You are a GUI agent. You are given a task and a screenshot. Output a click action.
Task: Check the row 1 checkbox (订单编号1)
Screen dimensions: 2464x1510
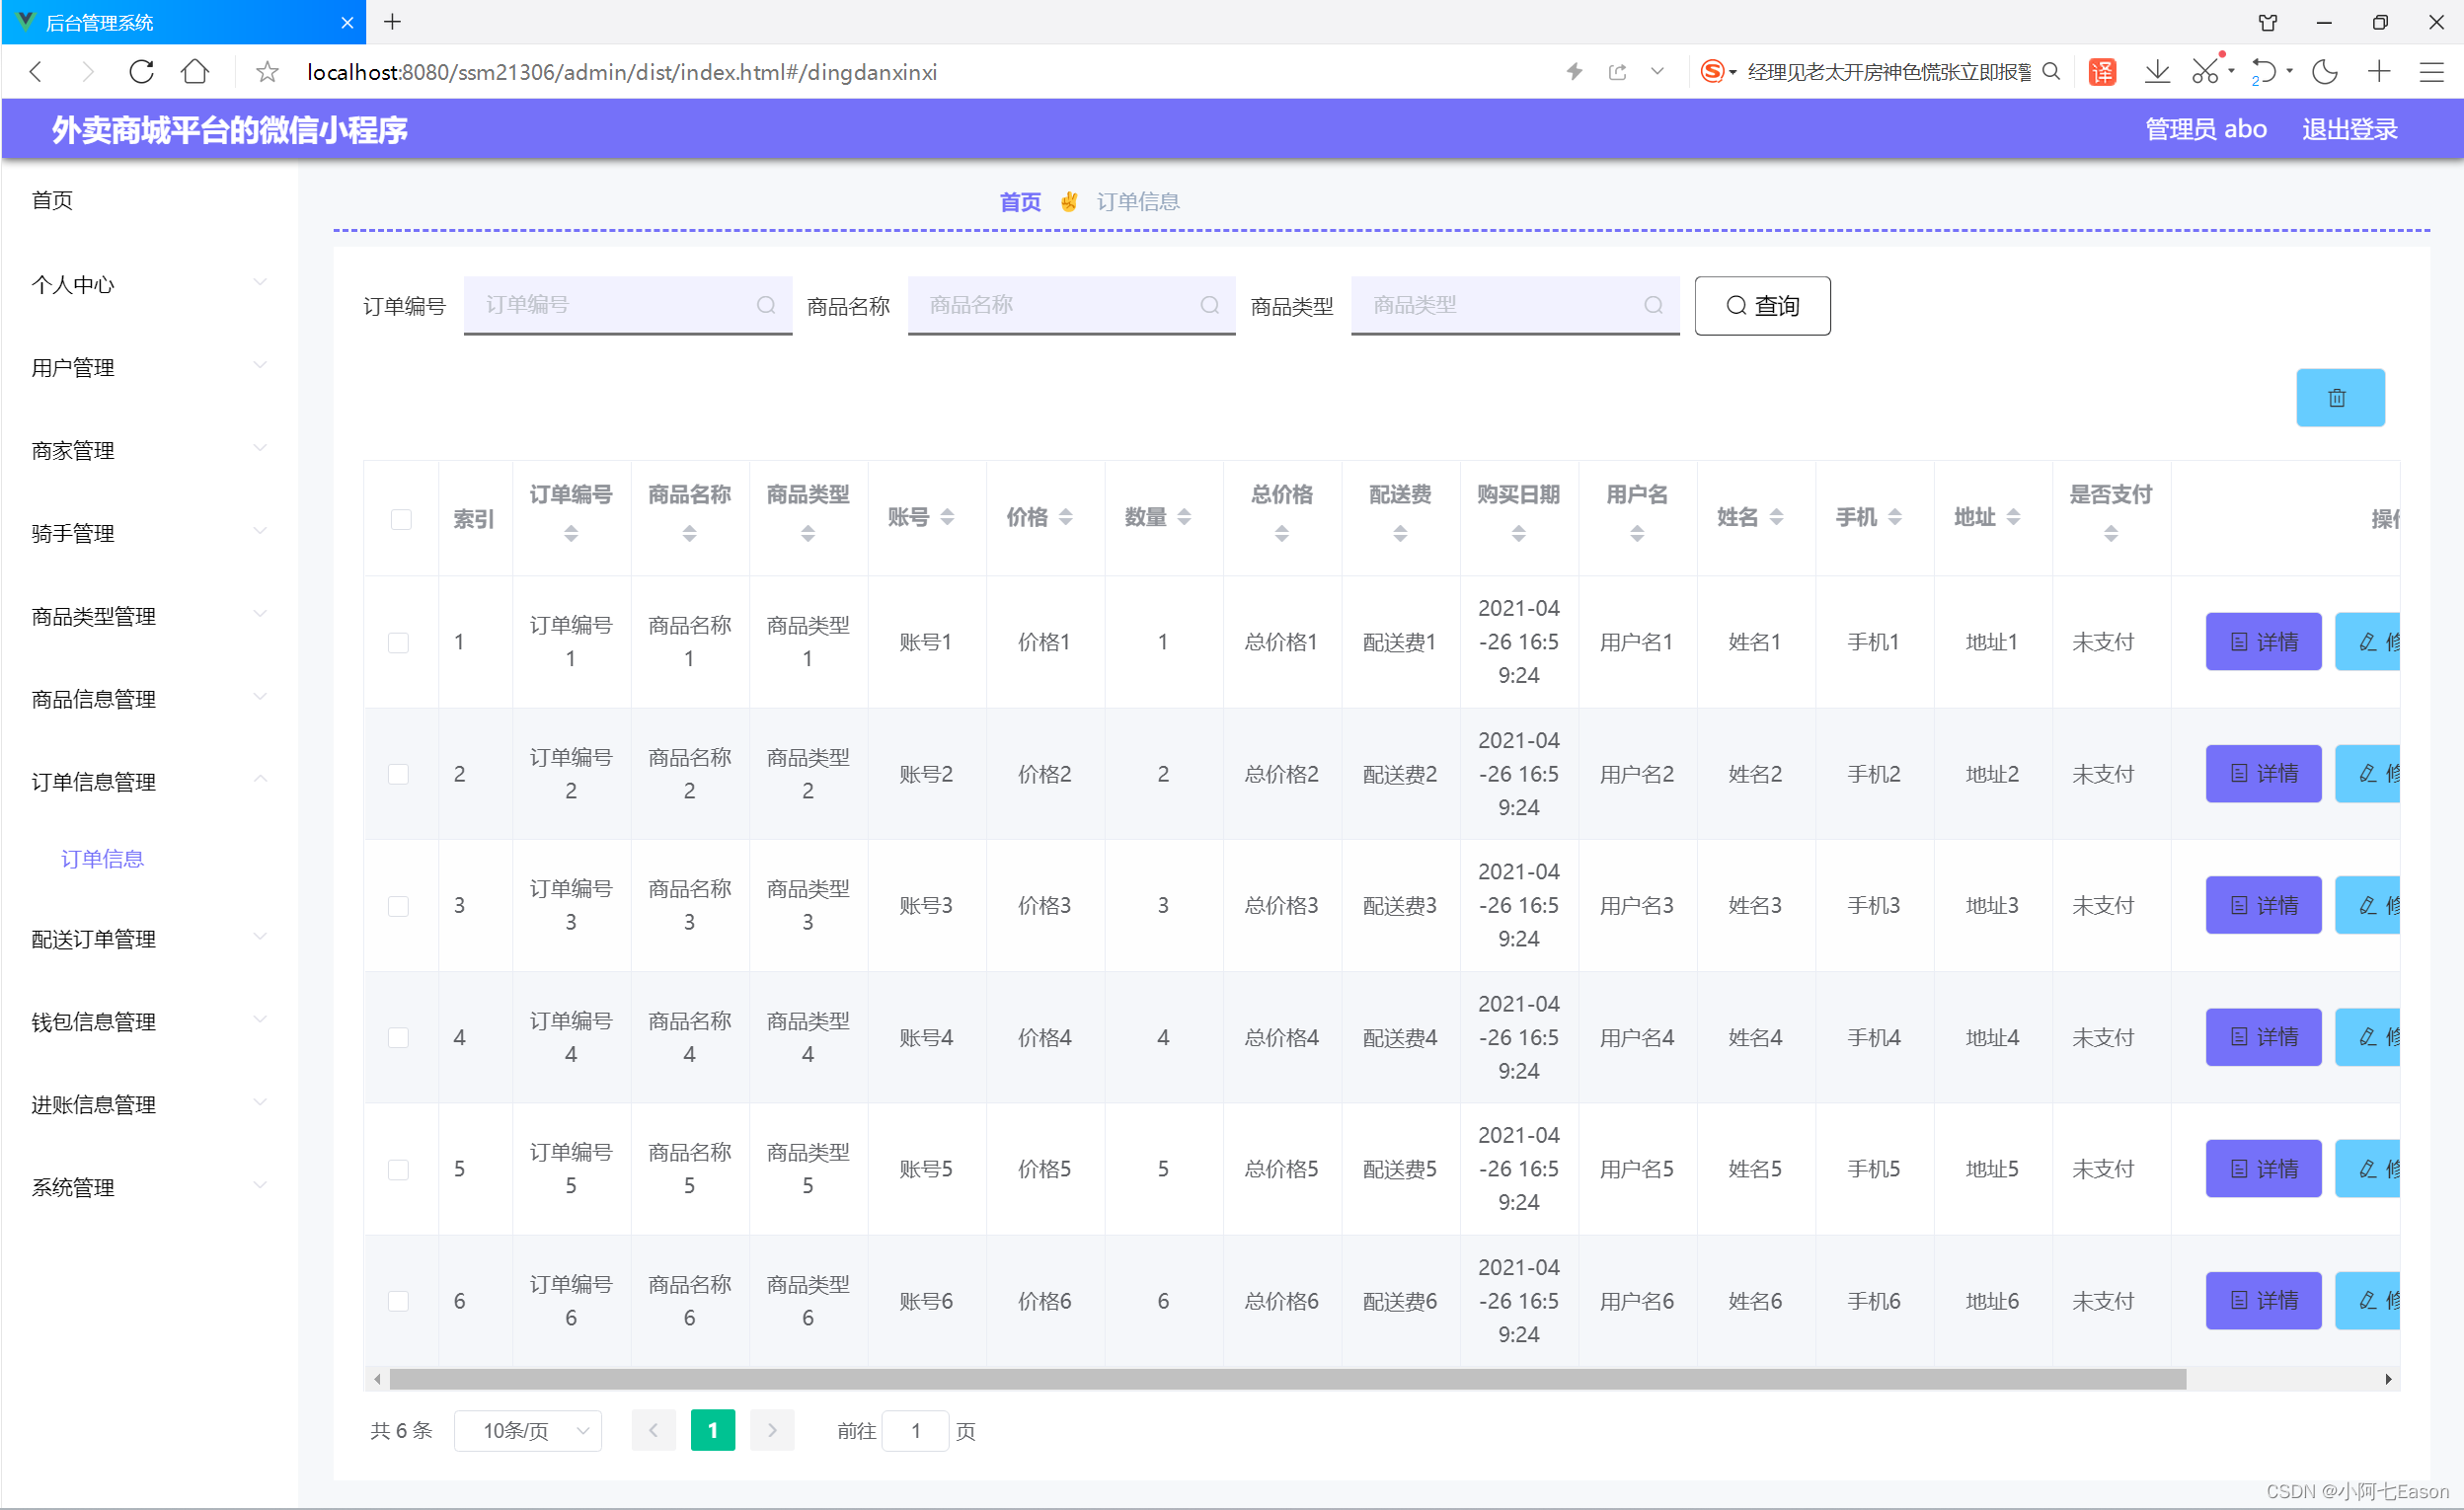398,642
